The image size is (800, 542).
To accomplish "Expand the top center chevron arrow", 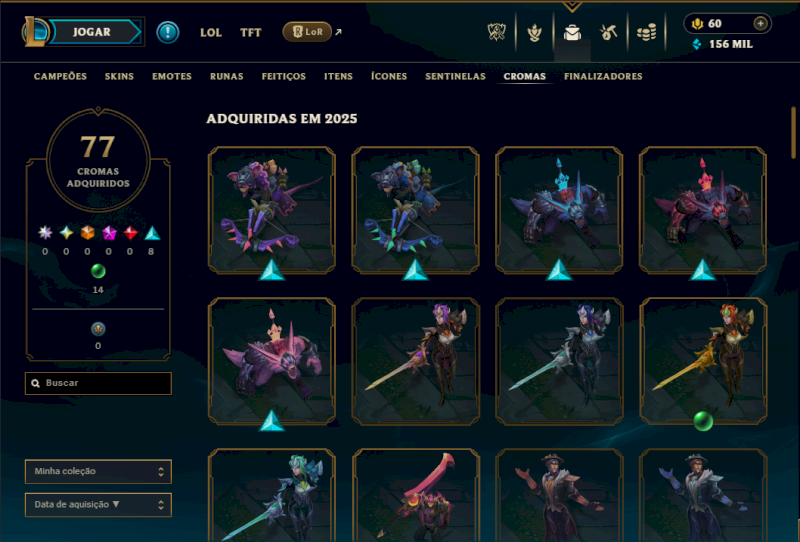I will [572, 7].
